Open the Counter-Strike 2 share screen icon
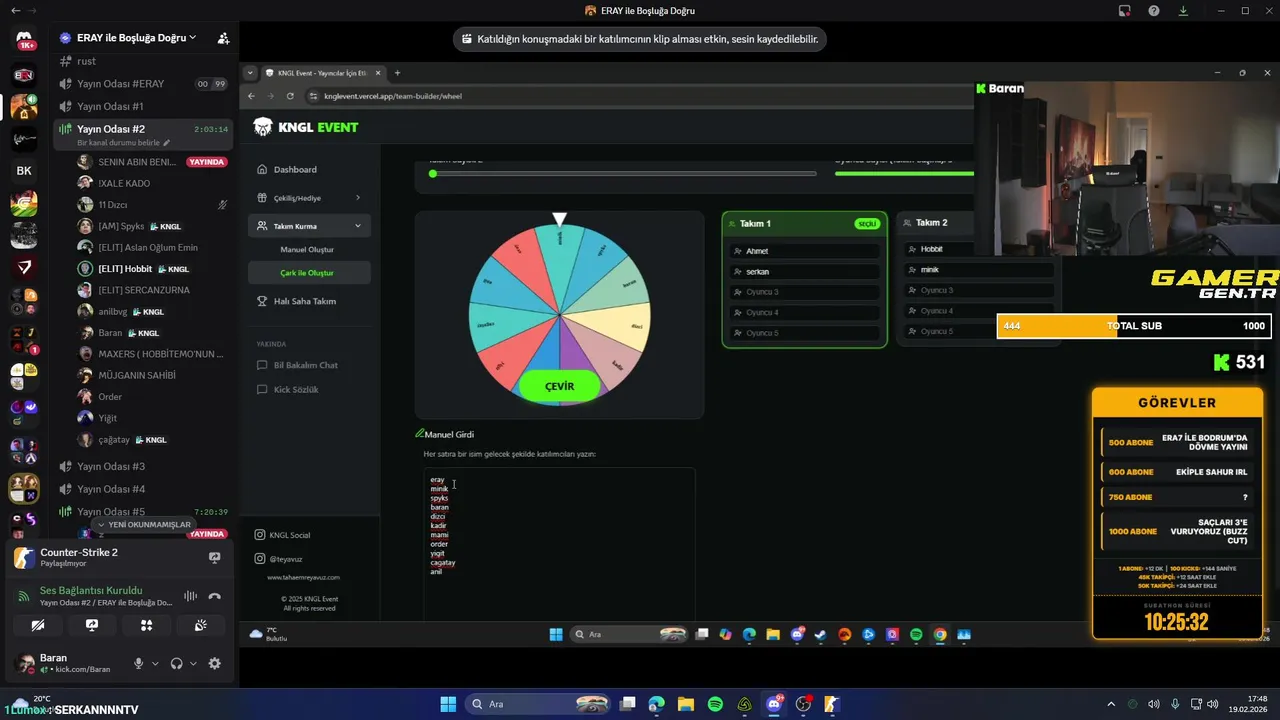 click(214, 558)
